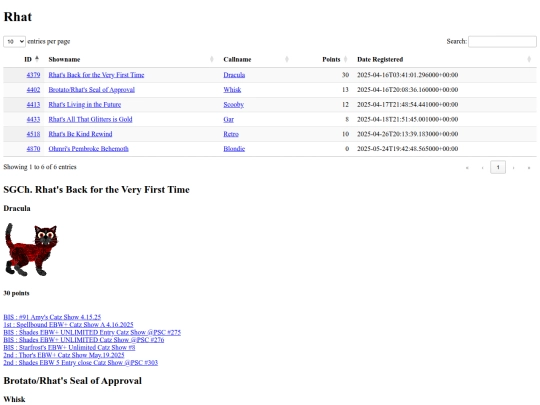This screenshot has width=540, height=405.
Task: Go to first page pagination arrow
Action: click(x=467, y=168)
